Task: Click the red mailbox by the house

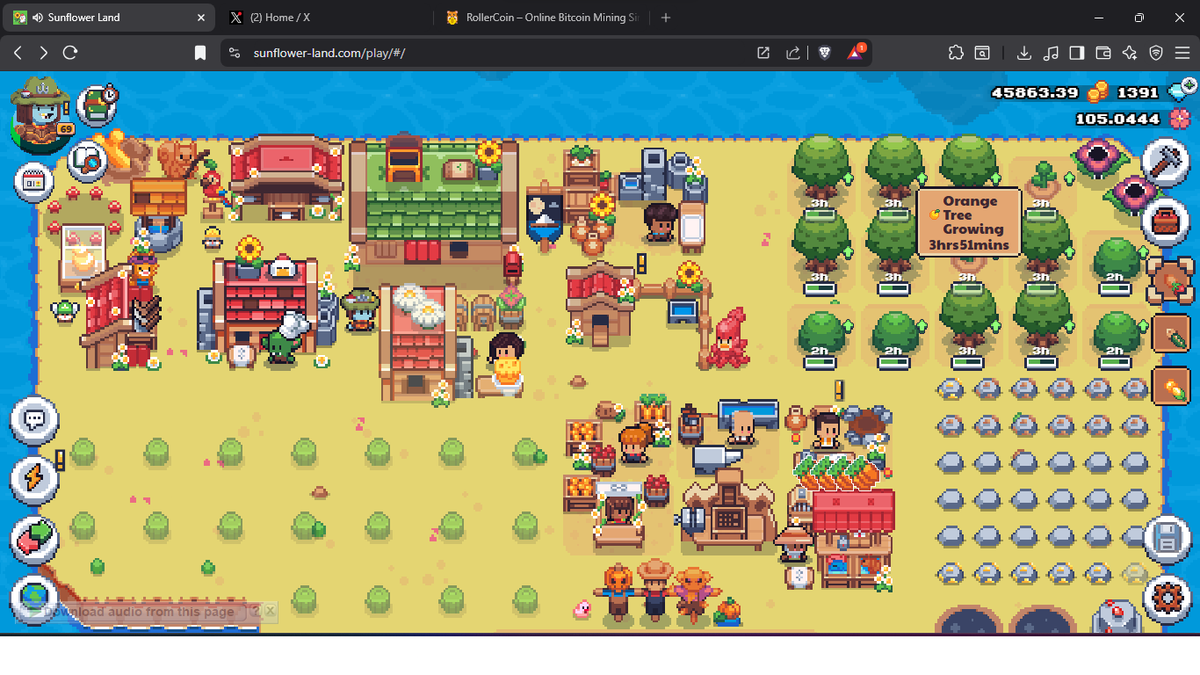Action: 513,264
